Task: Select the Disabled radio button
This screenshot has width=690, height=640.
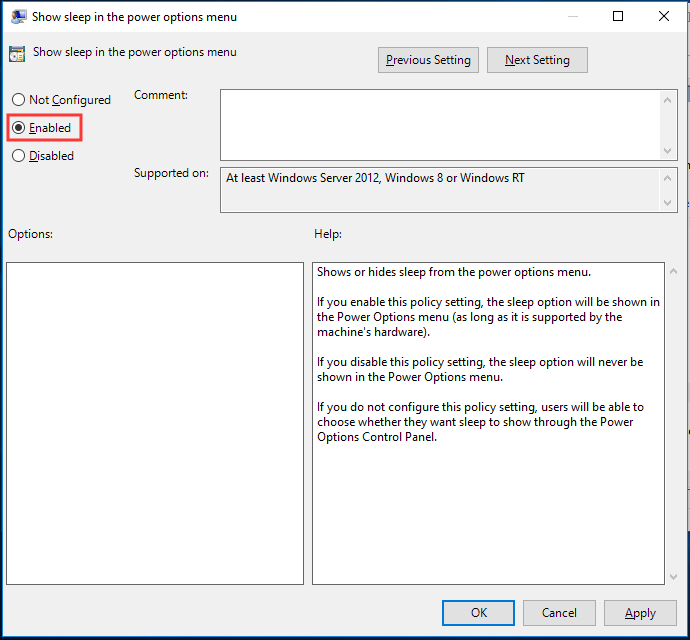Action: click(x=43, y=156)
